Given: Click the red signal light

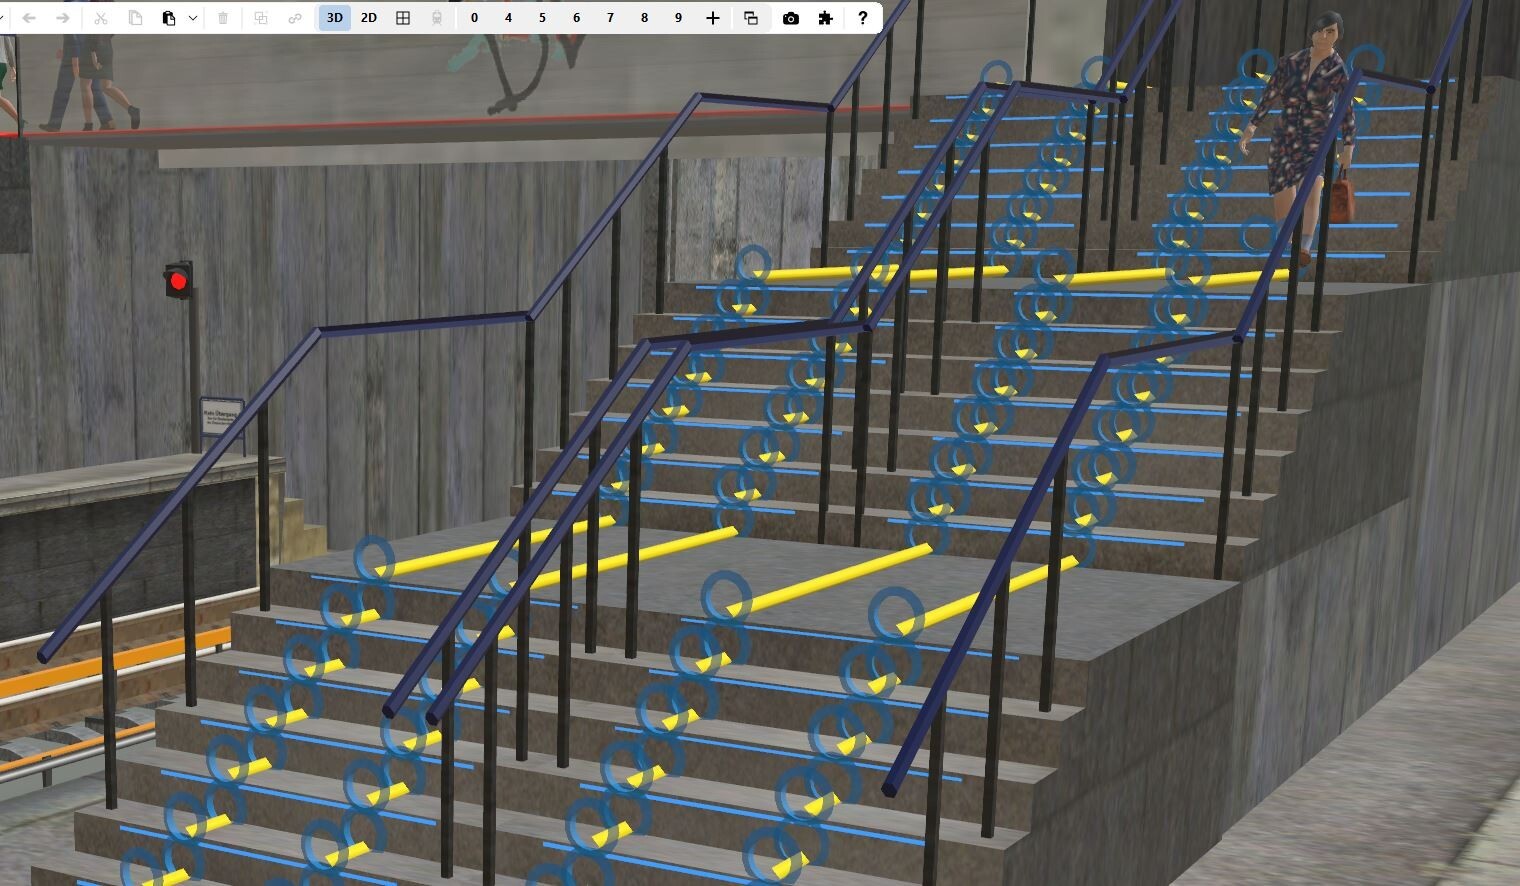Looking at the screenshot, I should [x=179, y=281].
